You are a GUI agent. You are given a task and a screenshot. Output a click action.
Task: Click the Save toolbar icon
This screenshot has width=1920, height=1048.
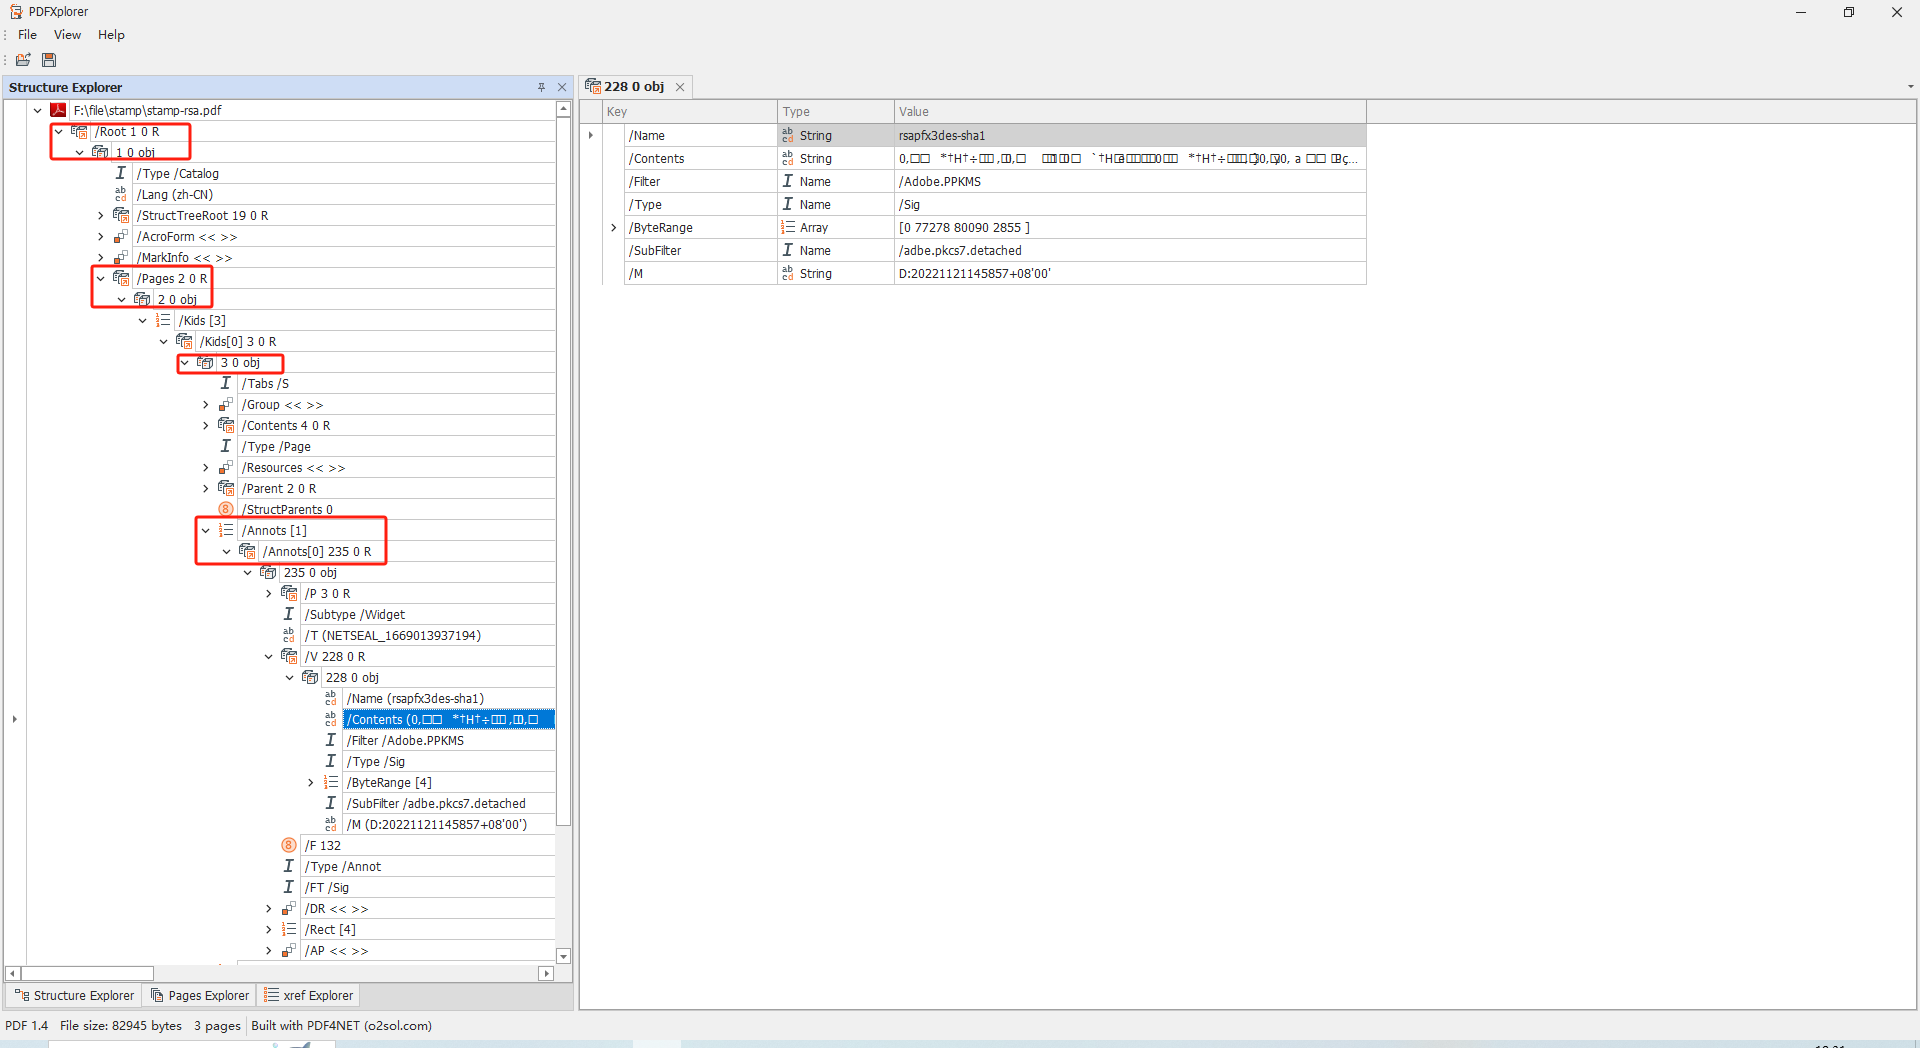[48, 60]
